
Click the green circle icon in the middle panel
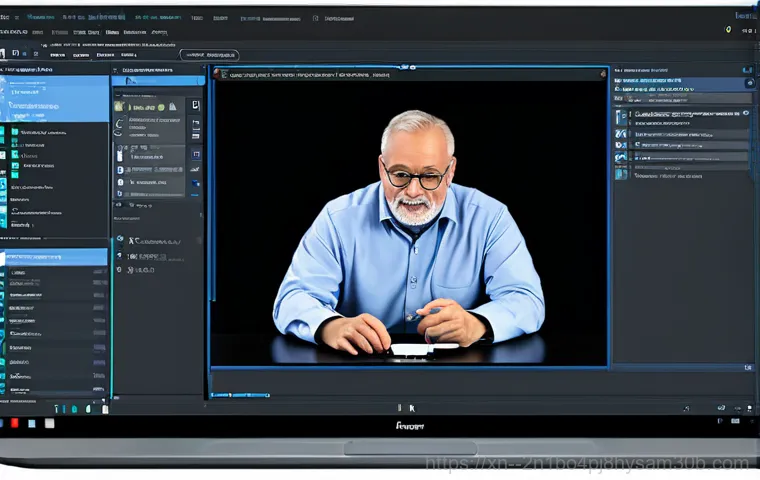point(161,107)
